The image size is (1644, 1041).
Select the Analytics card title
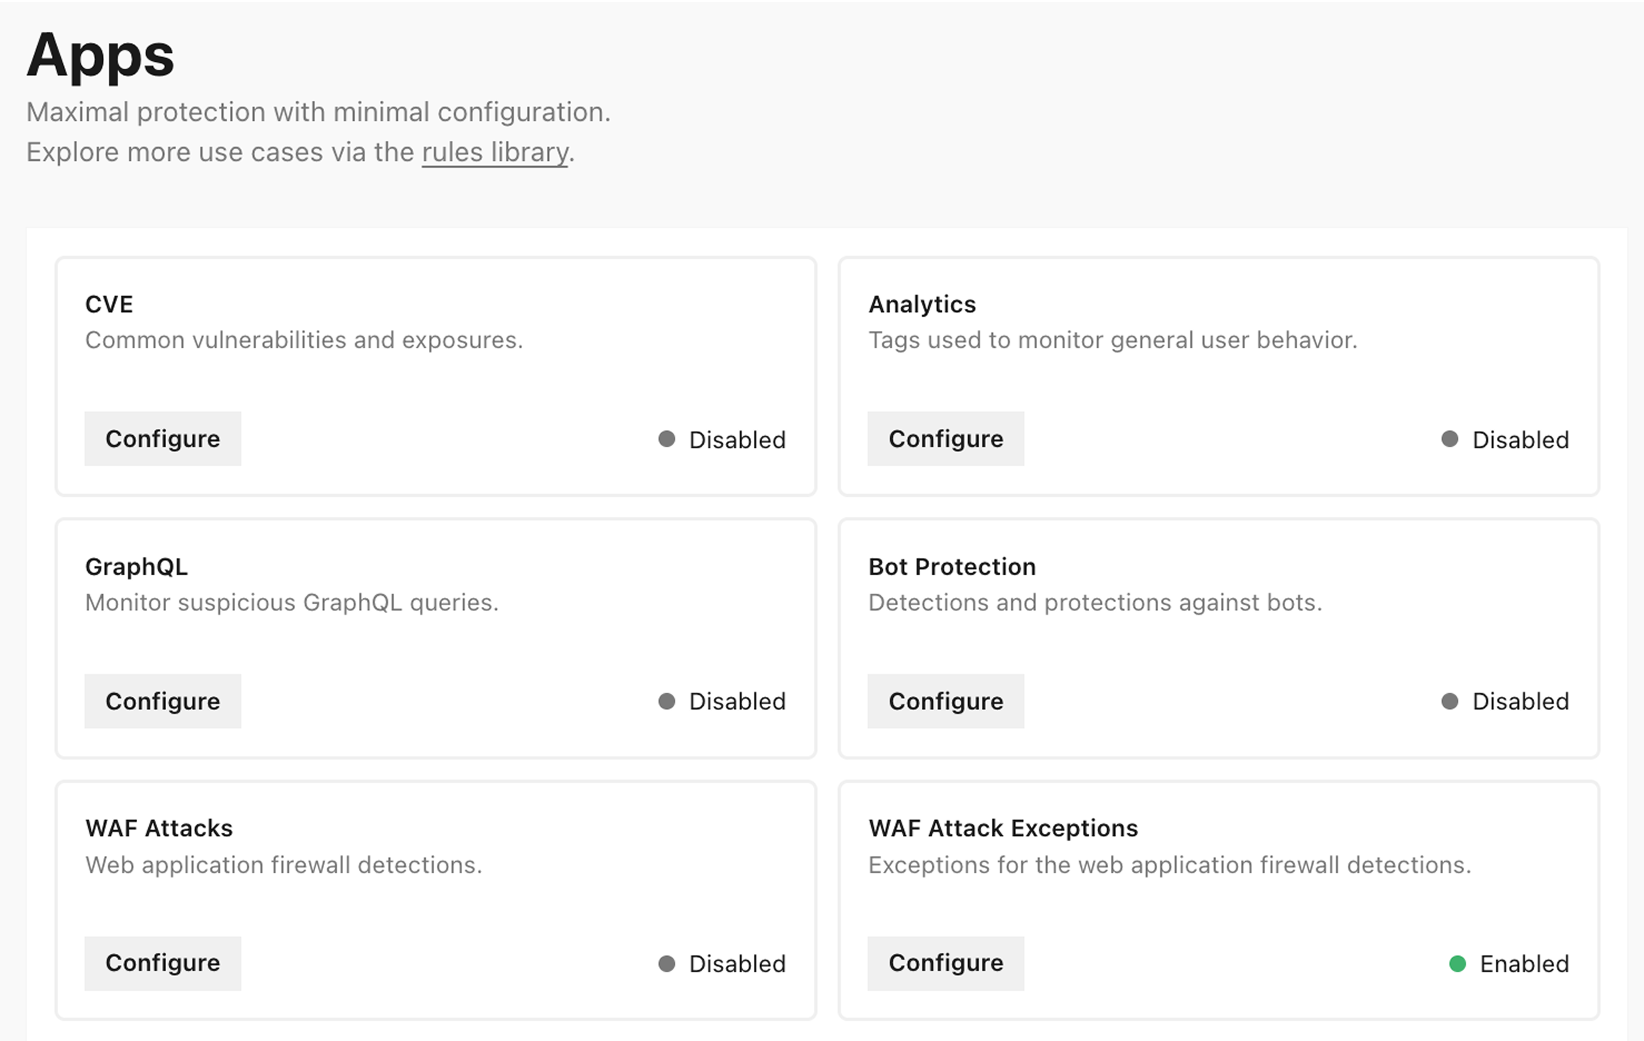[x=922, y=304]
